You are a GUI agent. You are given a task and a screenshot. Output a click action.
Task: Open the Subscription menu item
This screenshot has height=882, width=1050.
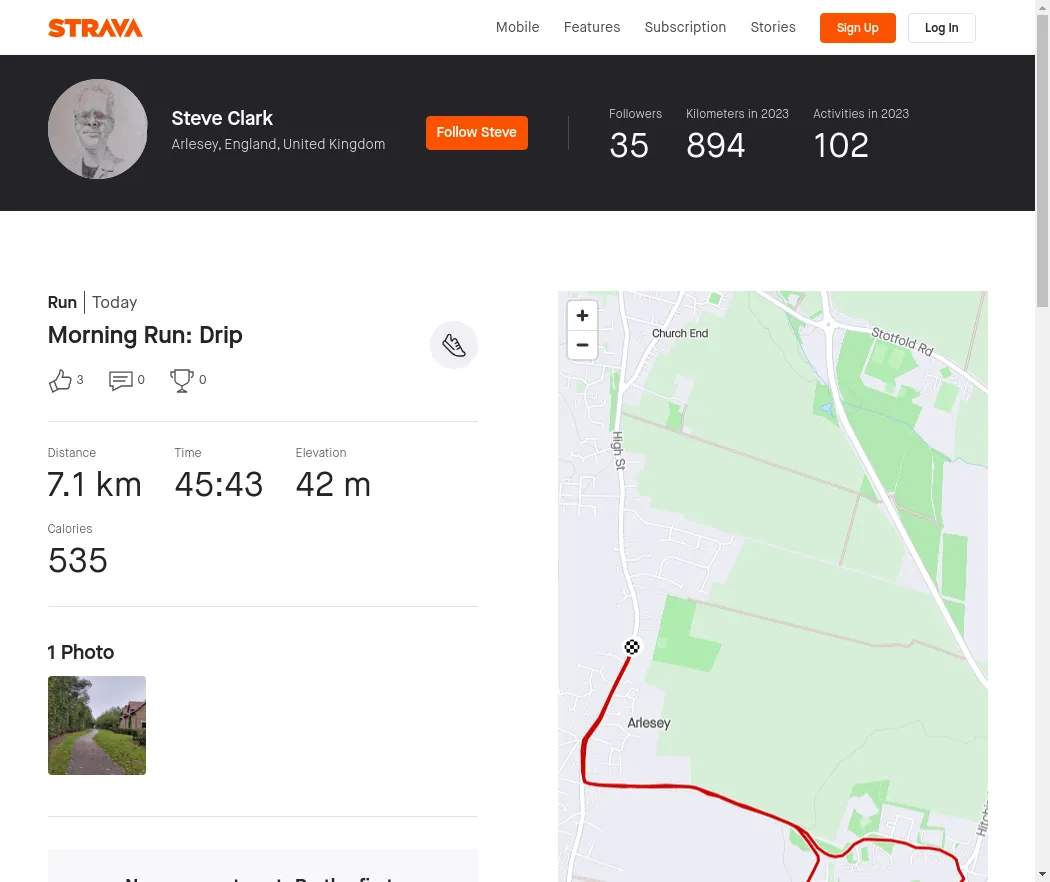click(685, 27)
